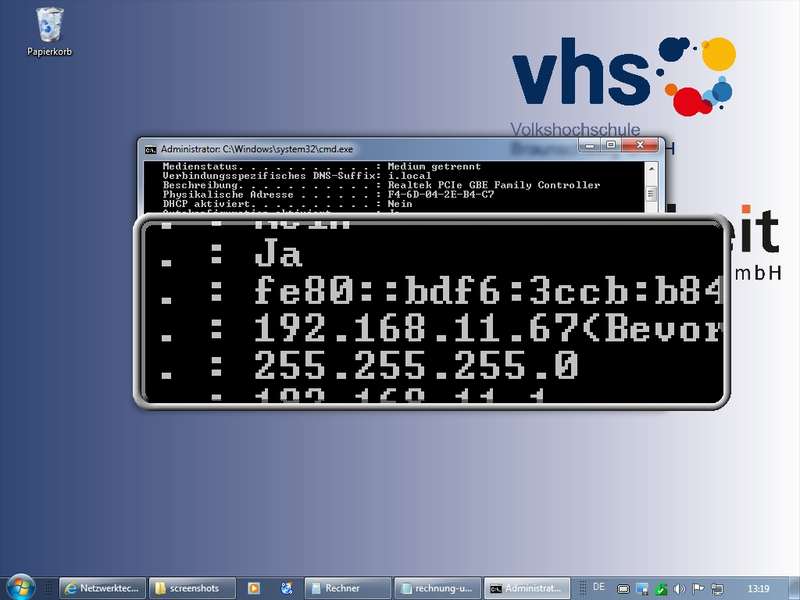
Task: Click the 'DHCP aktiviert' line label
Action: pyautogui.click(x=207, y=204)
